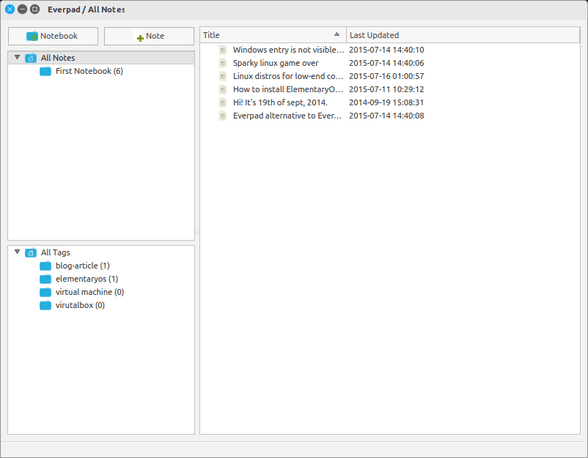Create a new Notebook using the Notebook button
Image resolution: width=588 pixels, height=458 pixels.
(53, 36)
